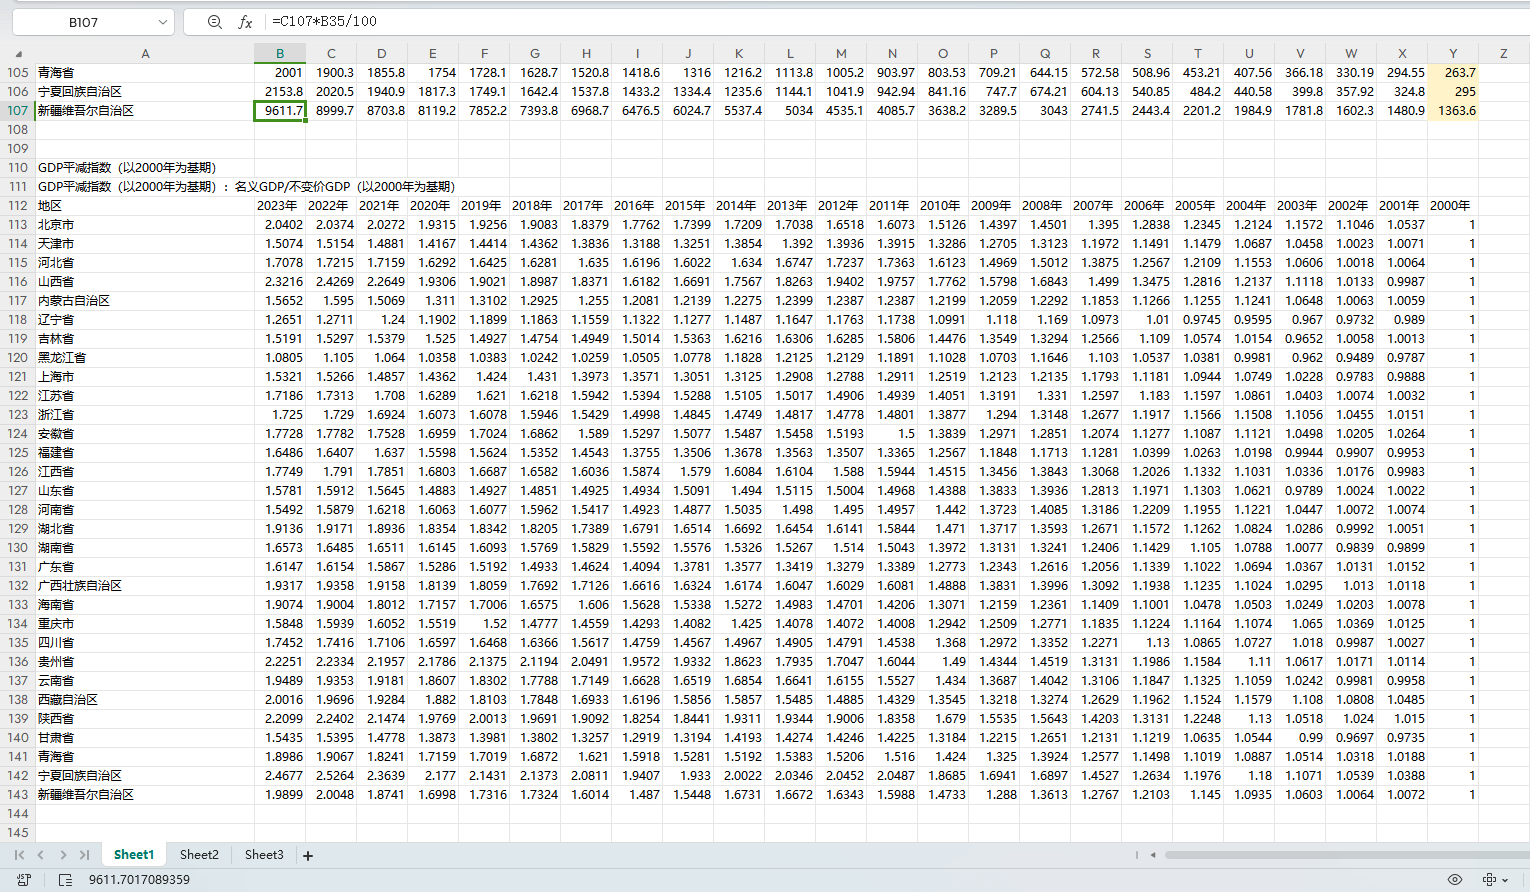The height and width of the screenshot is (892, 1530).
Task: Jump to last sheet tab arrow
Action: [85, 855]
